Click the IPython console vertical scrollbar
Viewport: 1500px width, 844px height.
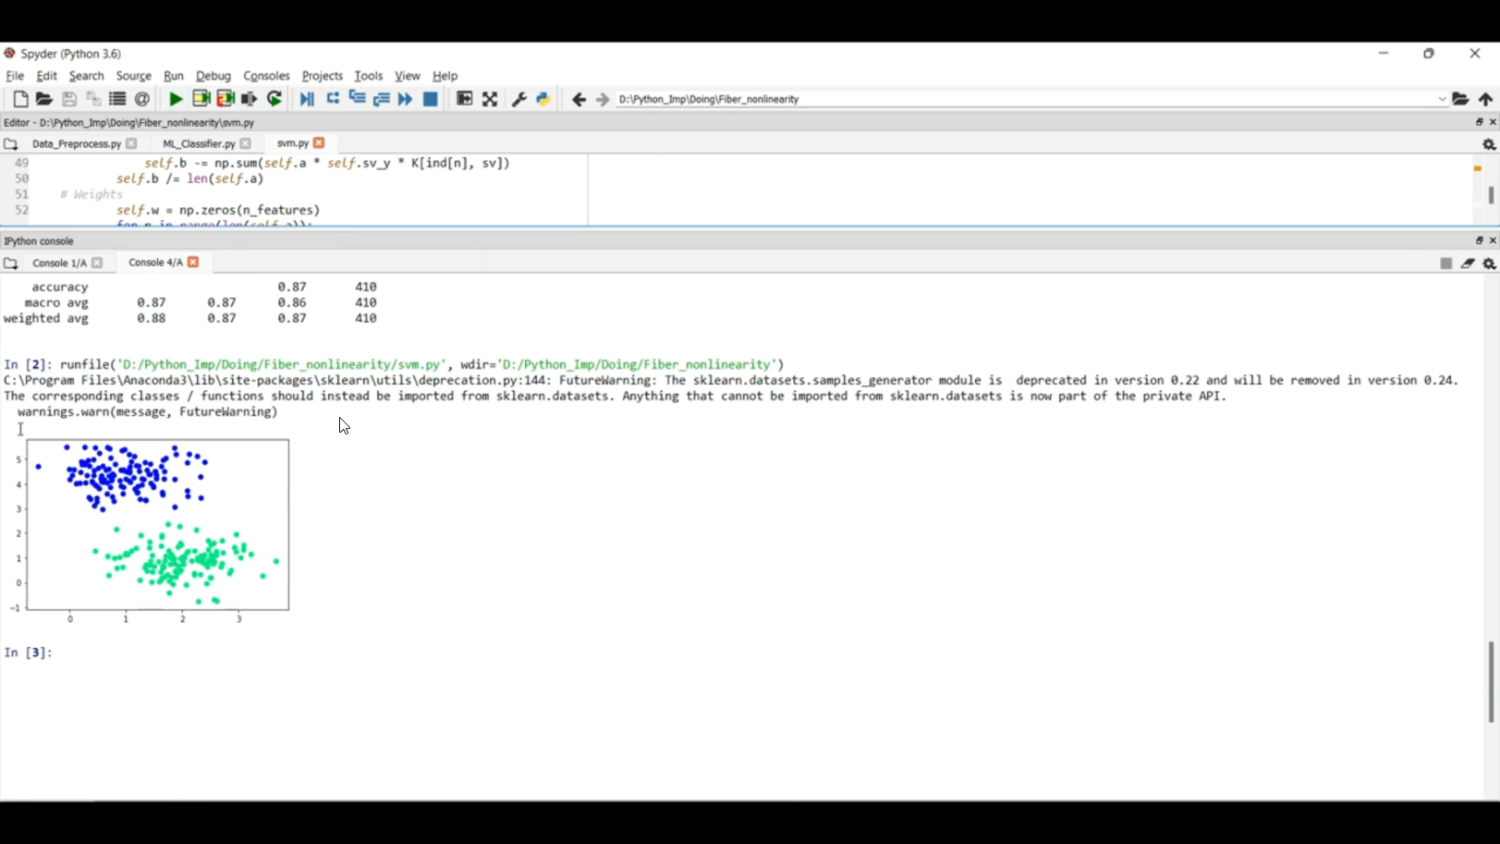click(1491, 680)
